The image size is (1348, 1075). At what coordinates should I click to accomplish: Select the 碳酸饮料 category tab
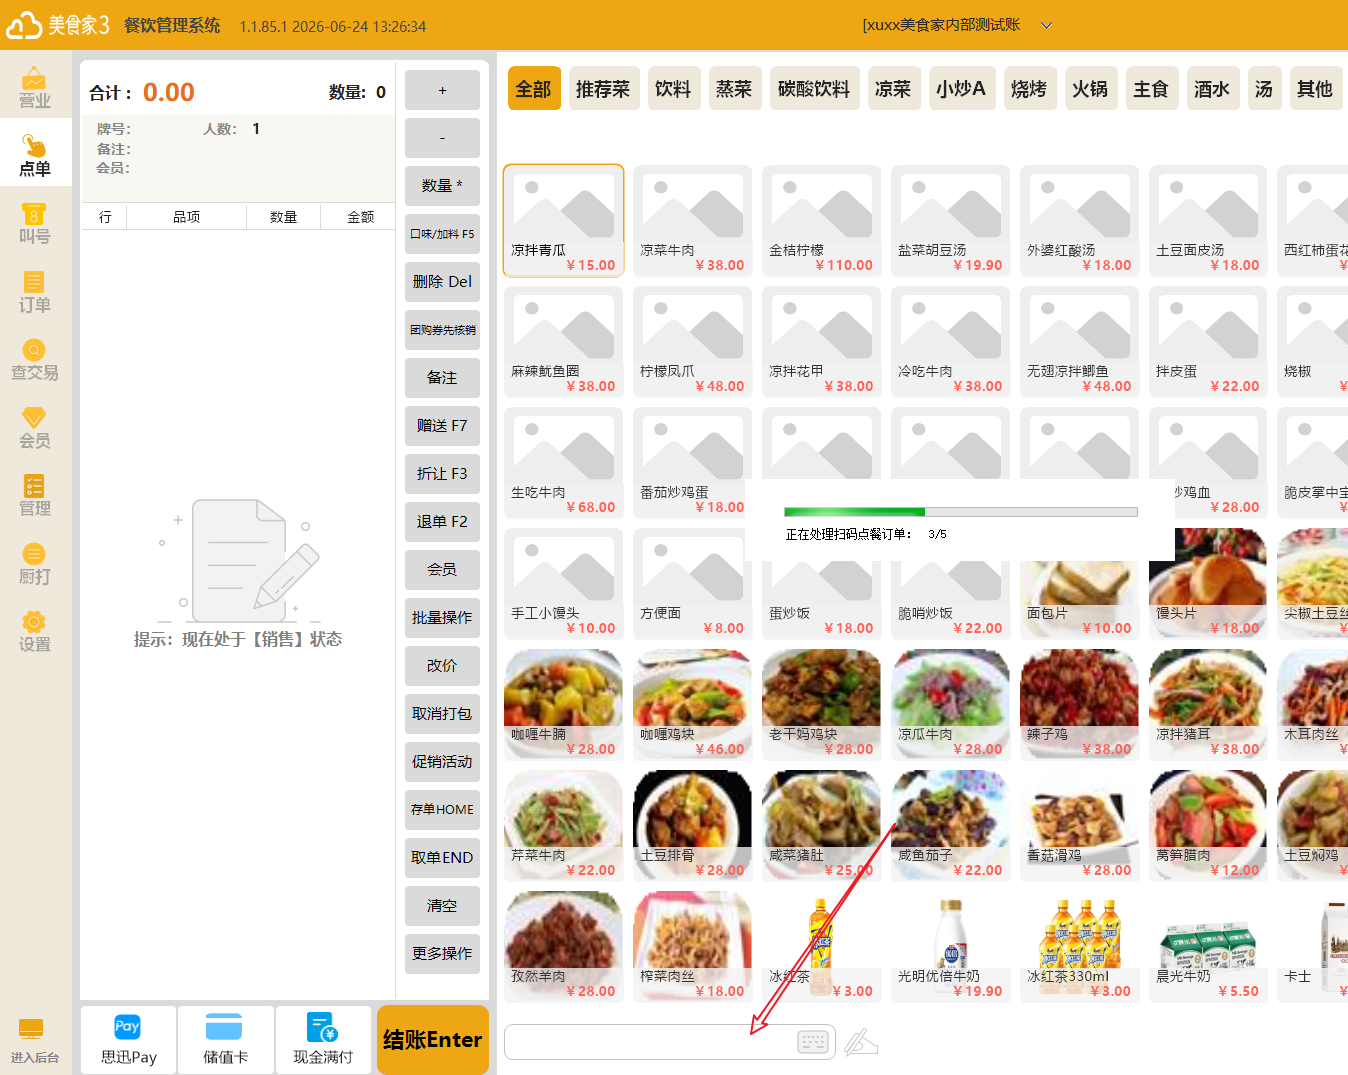click(x=814, y=89)
